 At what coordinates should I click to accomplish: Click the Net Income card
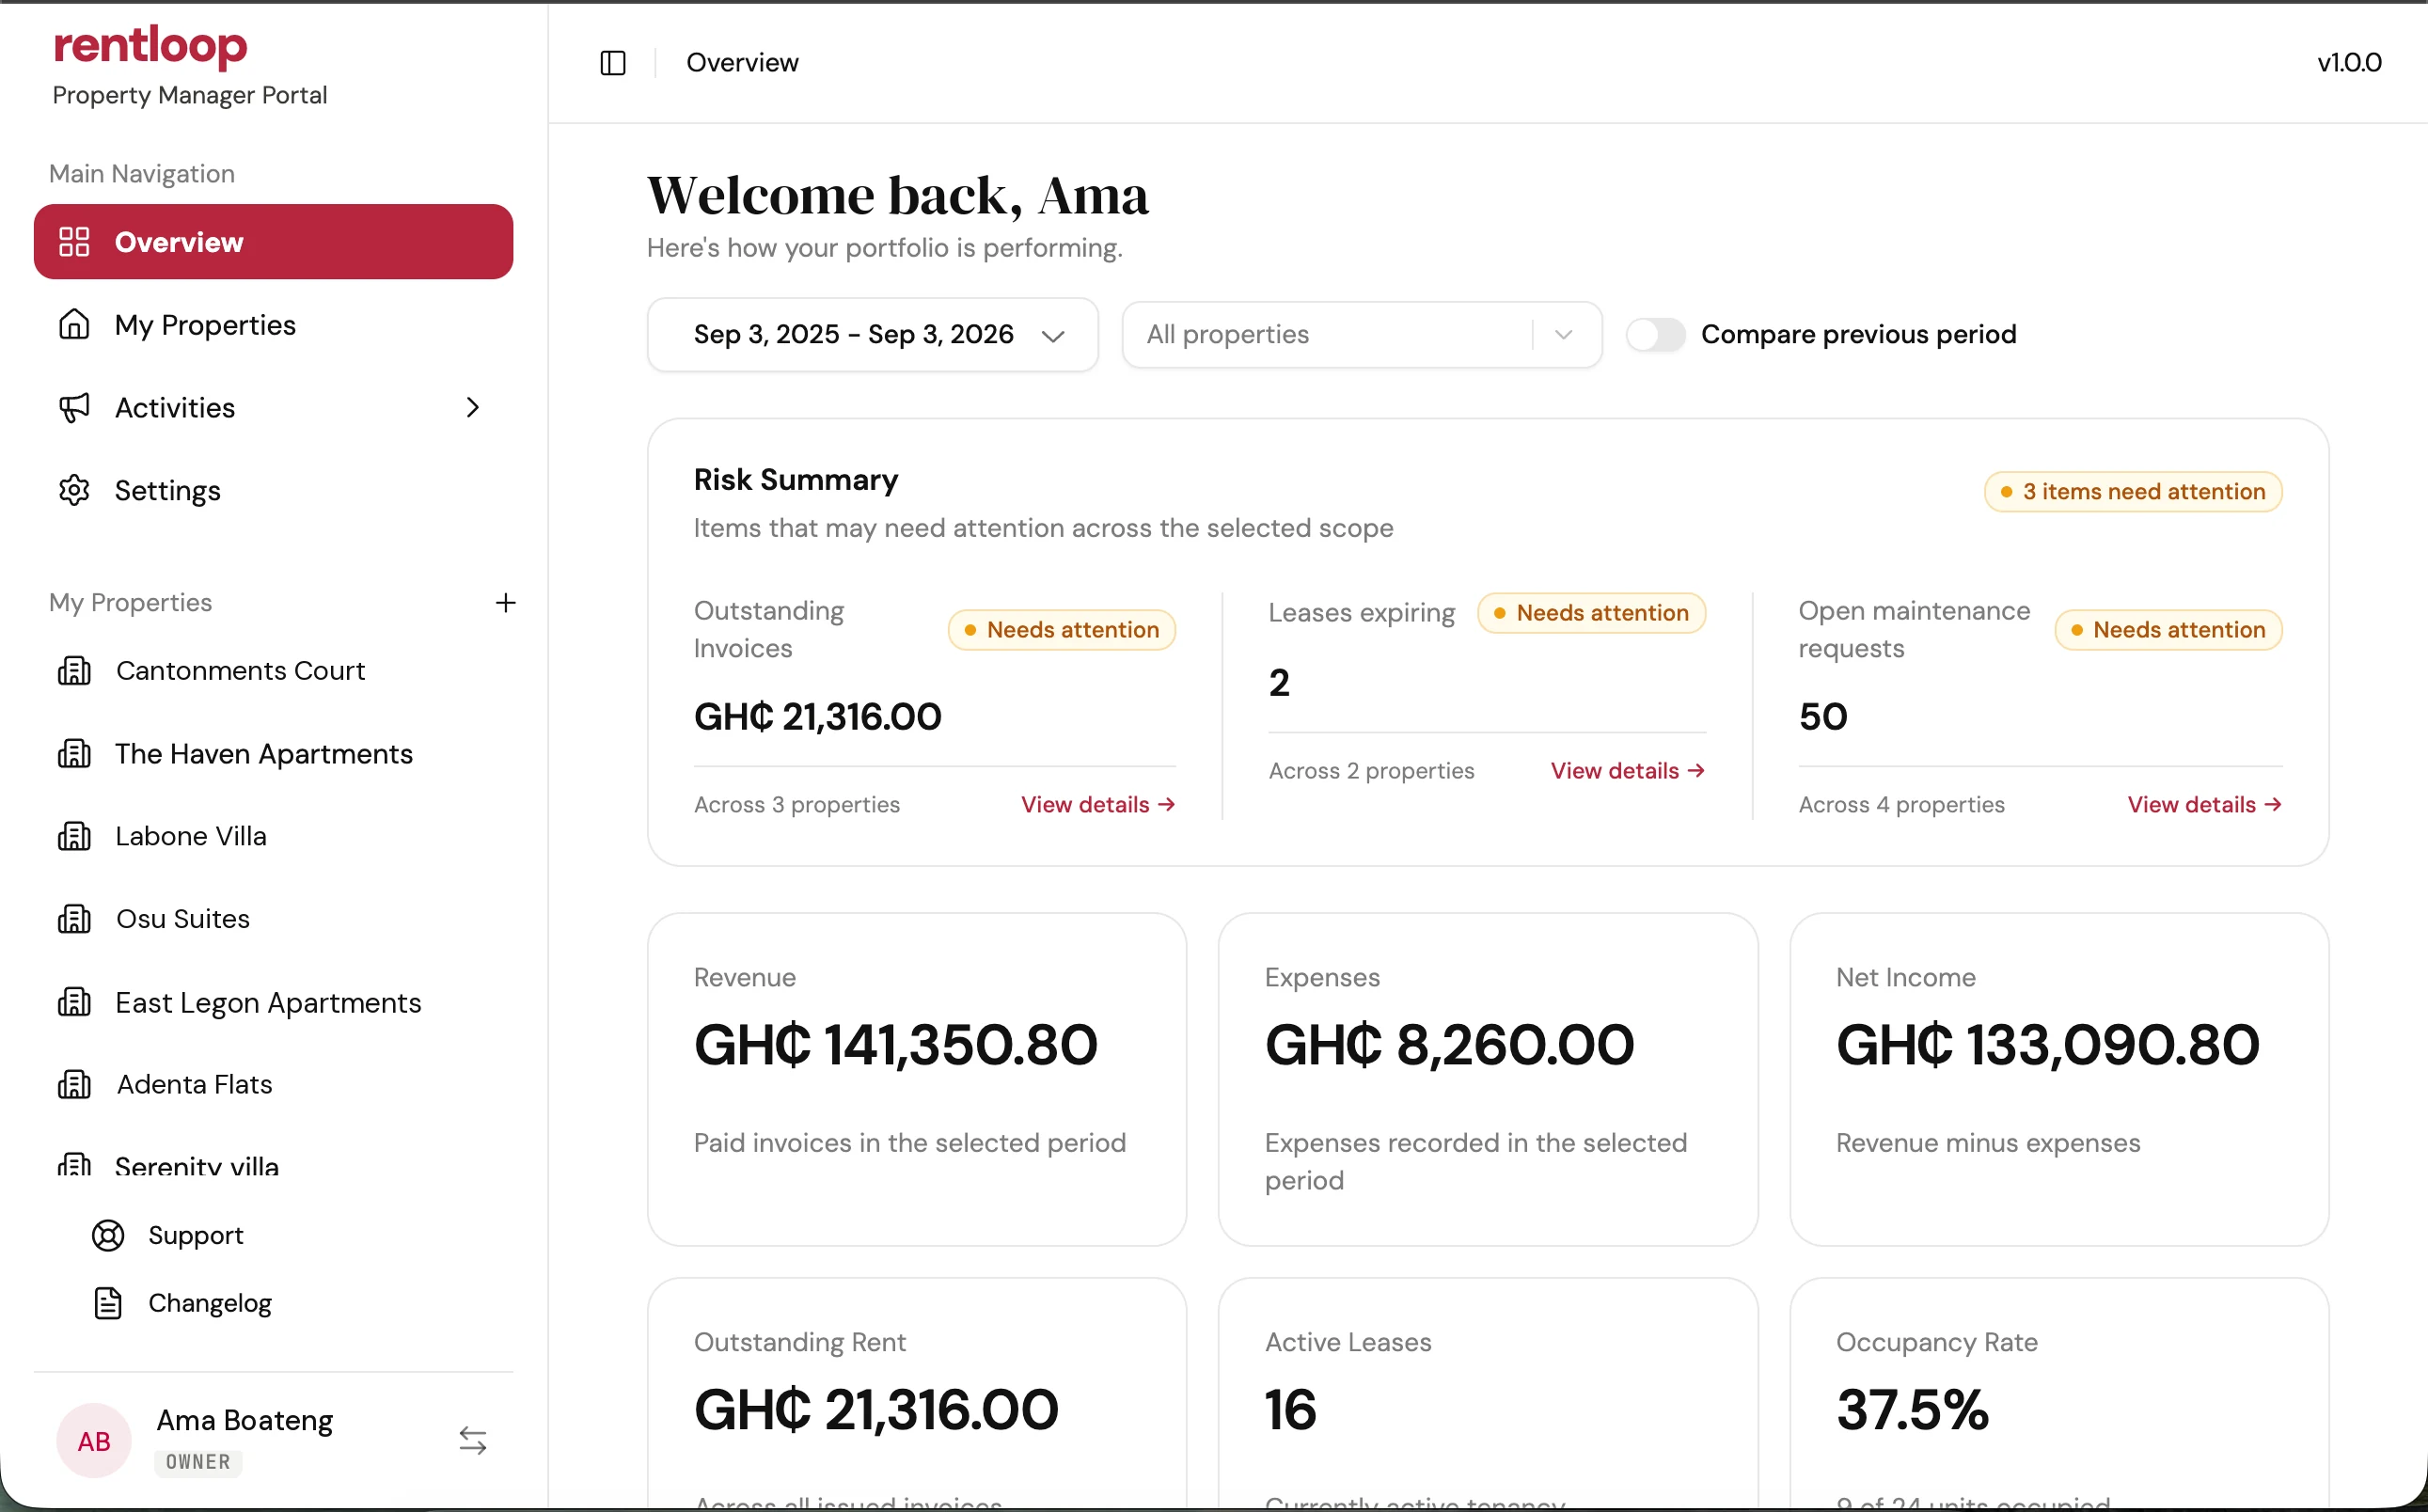[2059, 1079]
